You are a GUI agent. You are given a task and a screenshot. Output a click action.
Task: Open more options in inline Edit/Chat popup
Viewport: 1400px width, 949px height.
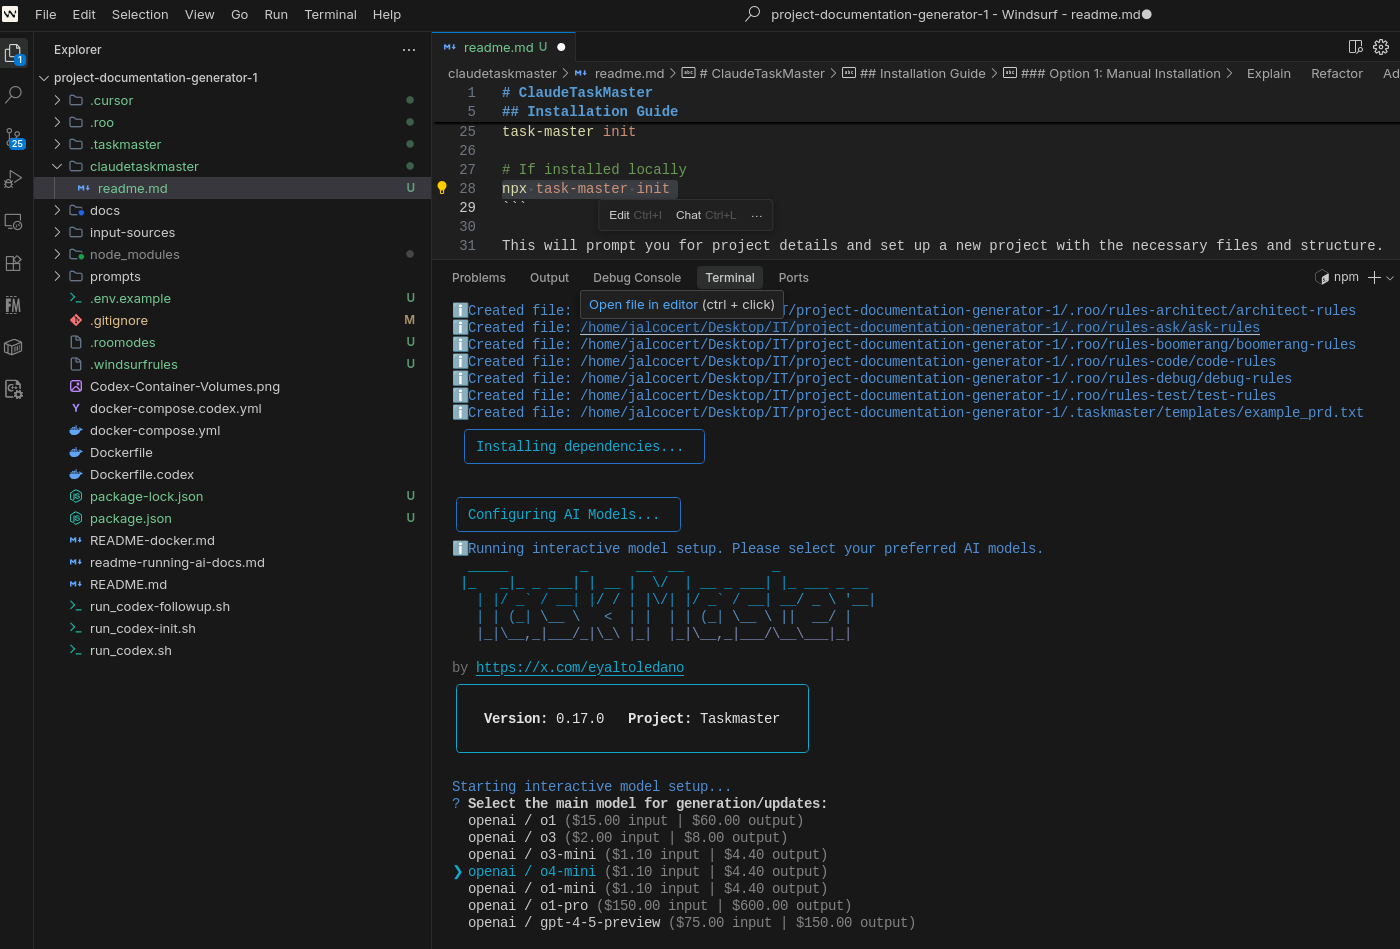[756, 215]
